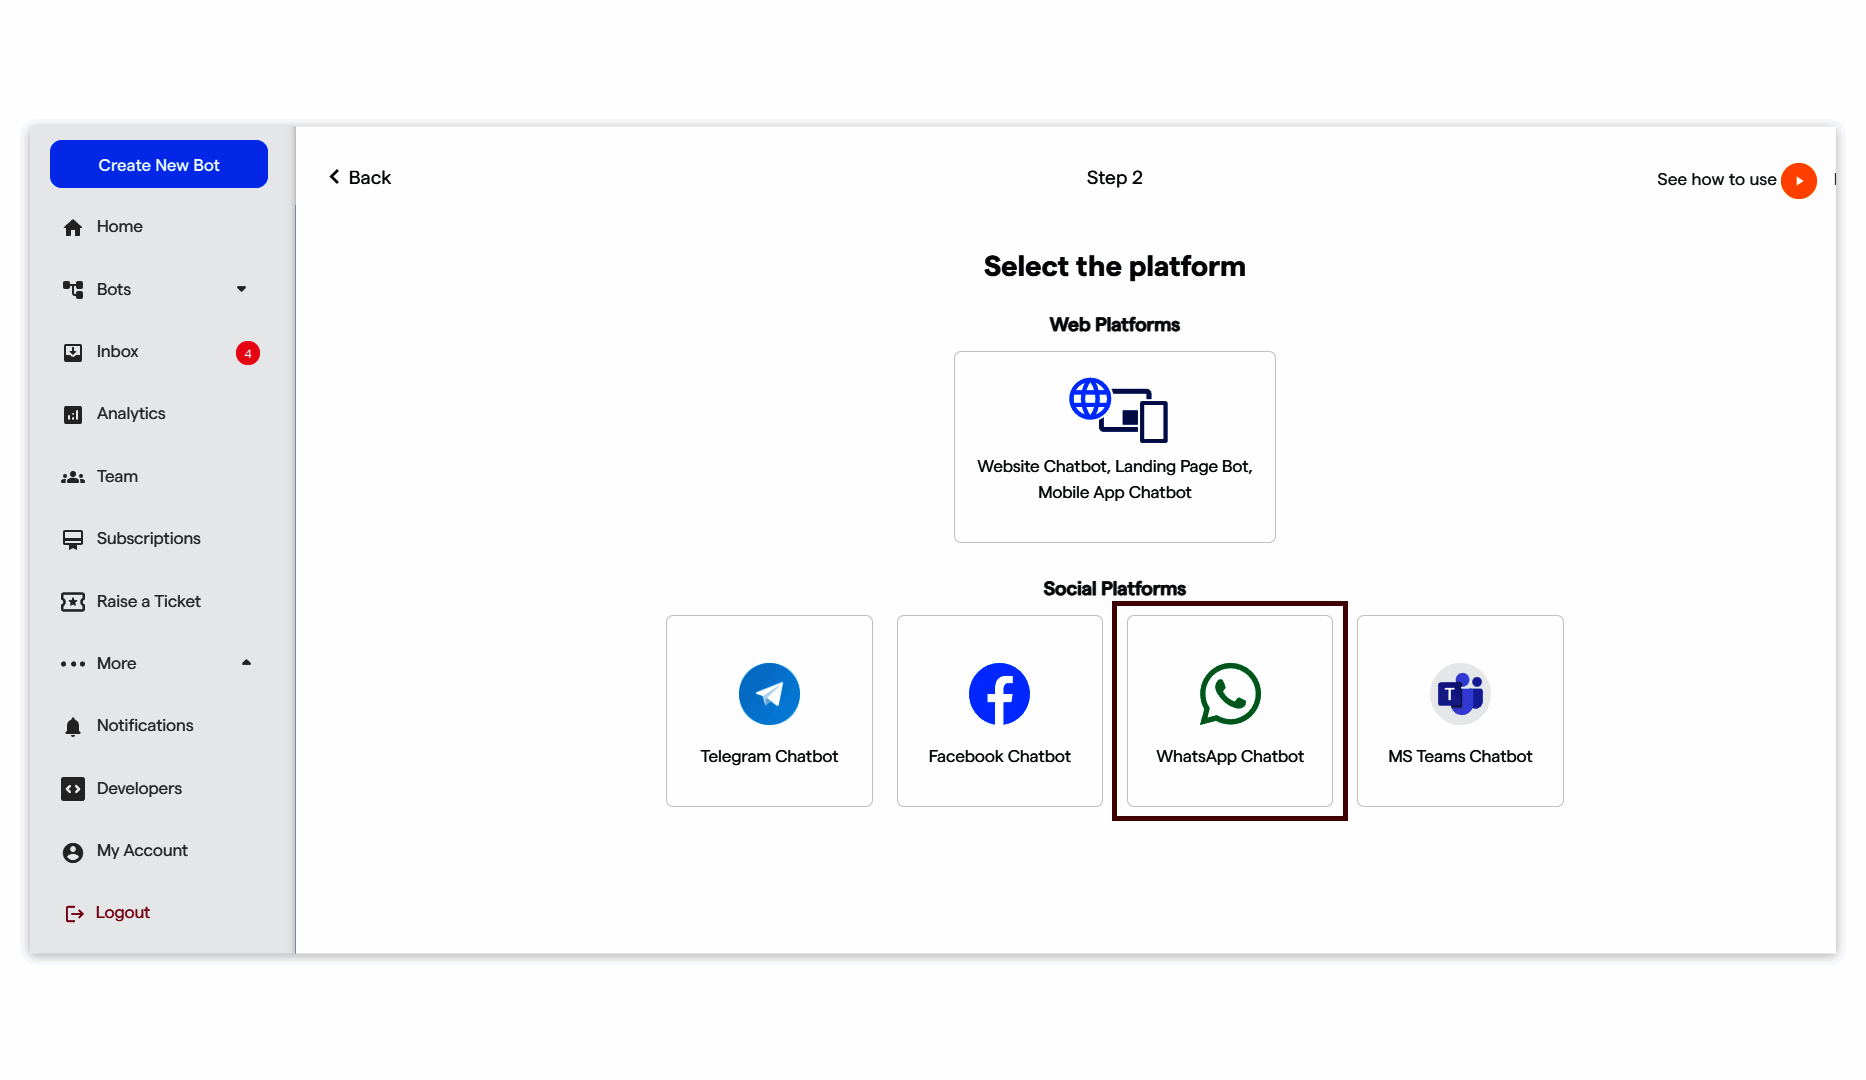Image resolution: width=1866 pixels, height=1080 pixels.
Task: Click the Facebook logo icon
Action: 999,694
